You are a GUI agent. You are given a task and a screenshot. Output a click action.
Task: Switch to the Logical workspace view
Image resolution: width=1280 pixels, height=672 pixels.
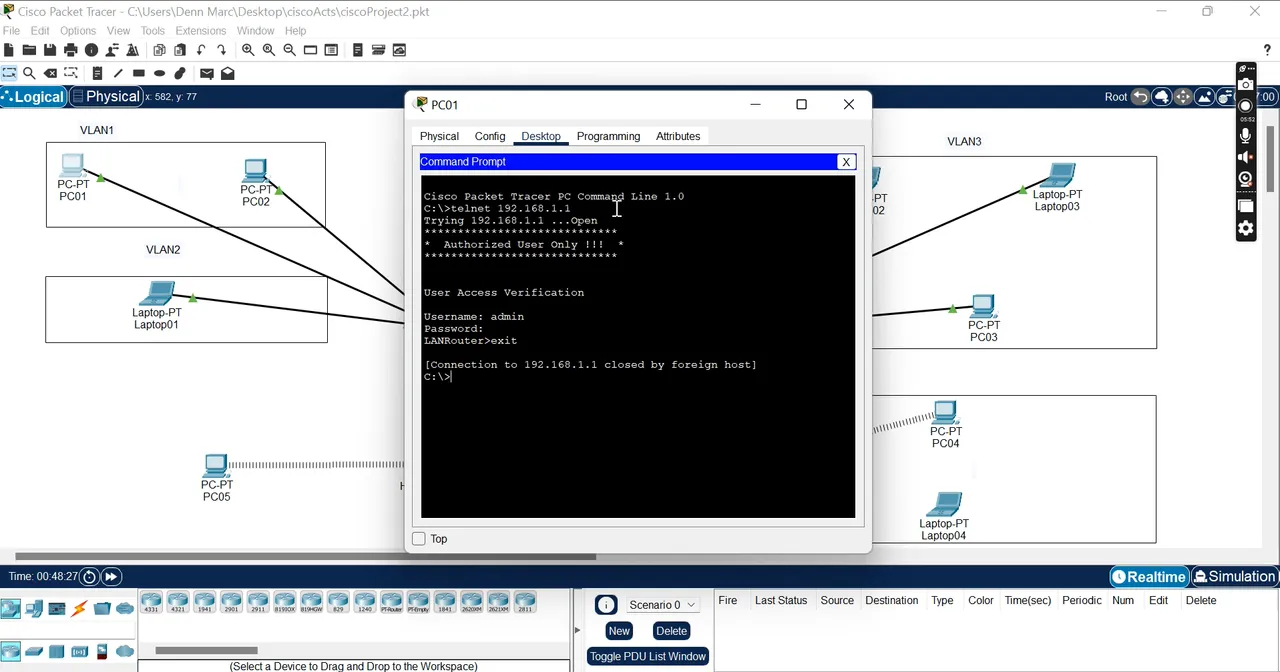point(33,97)
